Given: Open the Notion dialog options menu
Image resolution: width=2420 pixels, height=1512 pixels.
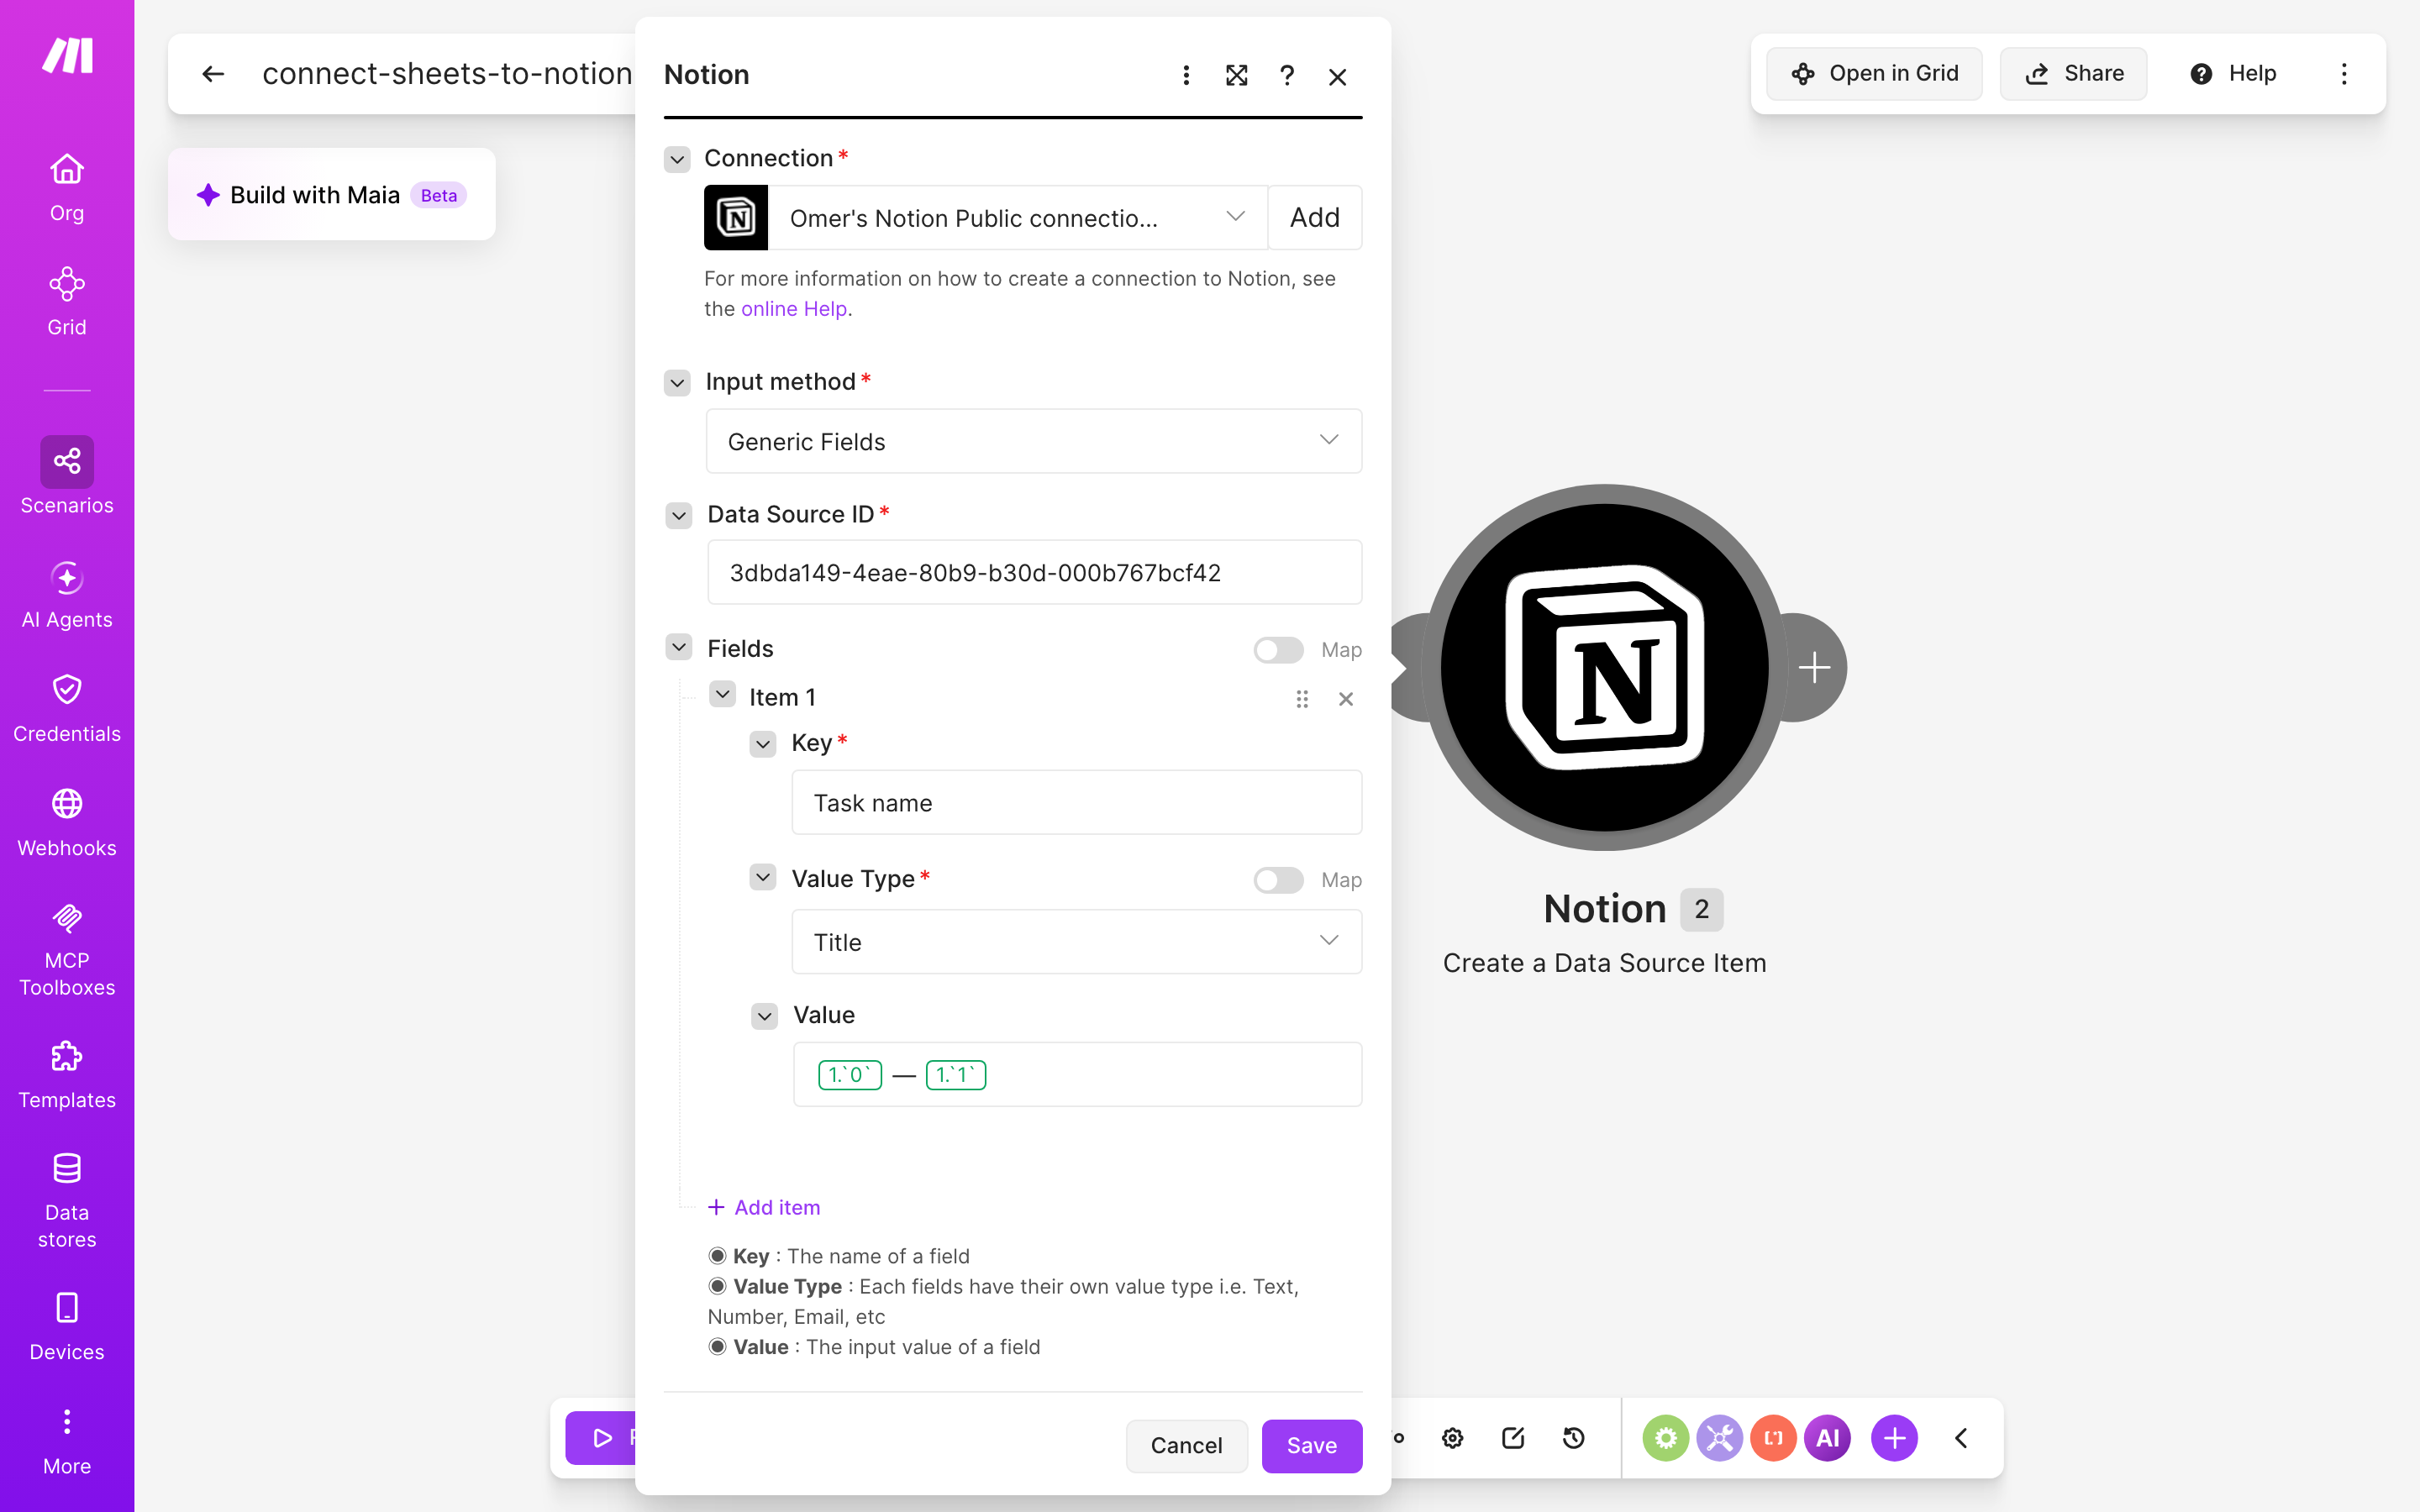Looking at the screenshot, I should [x=1186, y=76].
